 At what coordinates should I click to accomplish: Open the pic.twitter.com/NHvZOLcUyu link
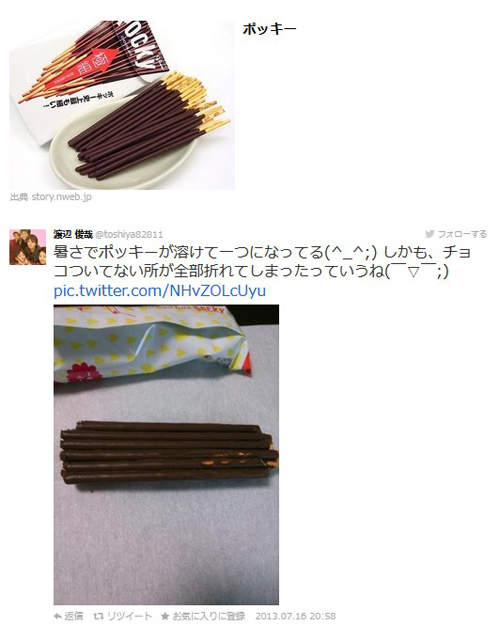160,291
